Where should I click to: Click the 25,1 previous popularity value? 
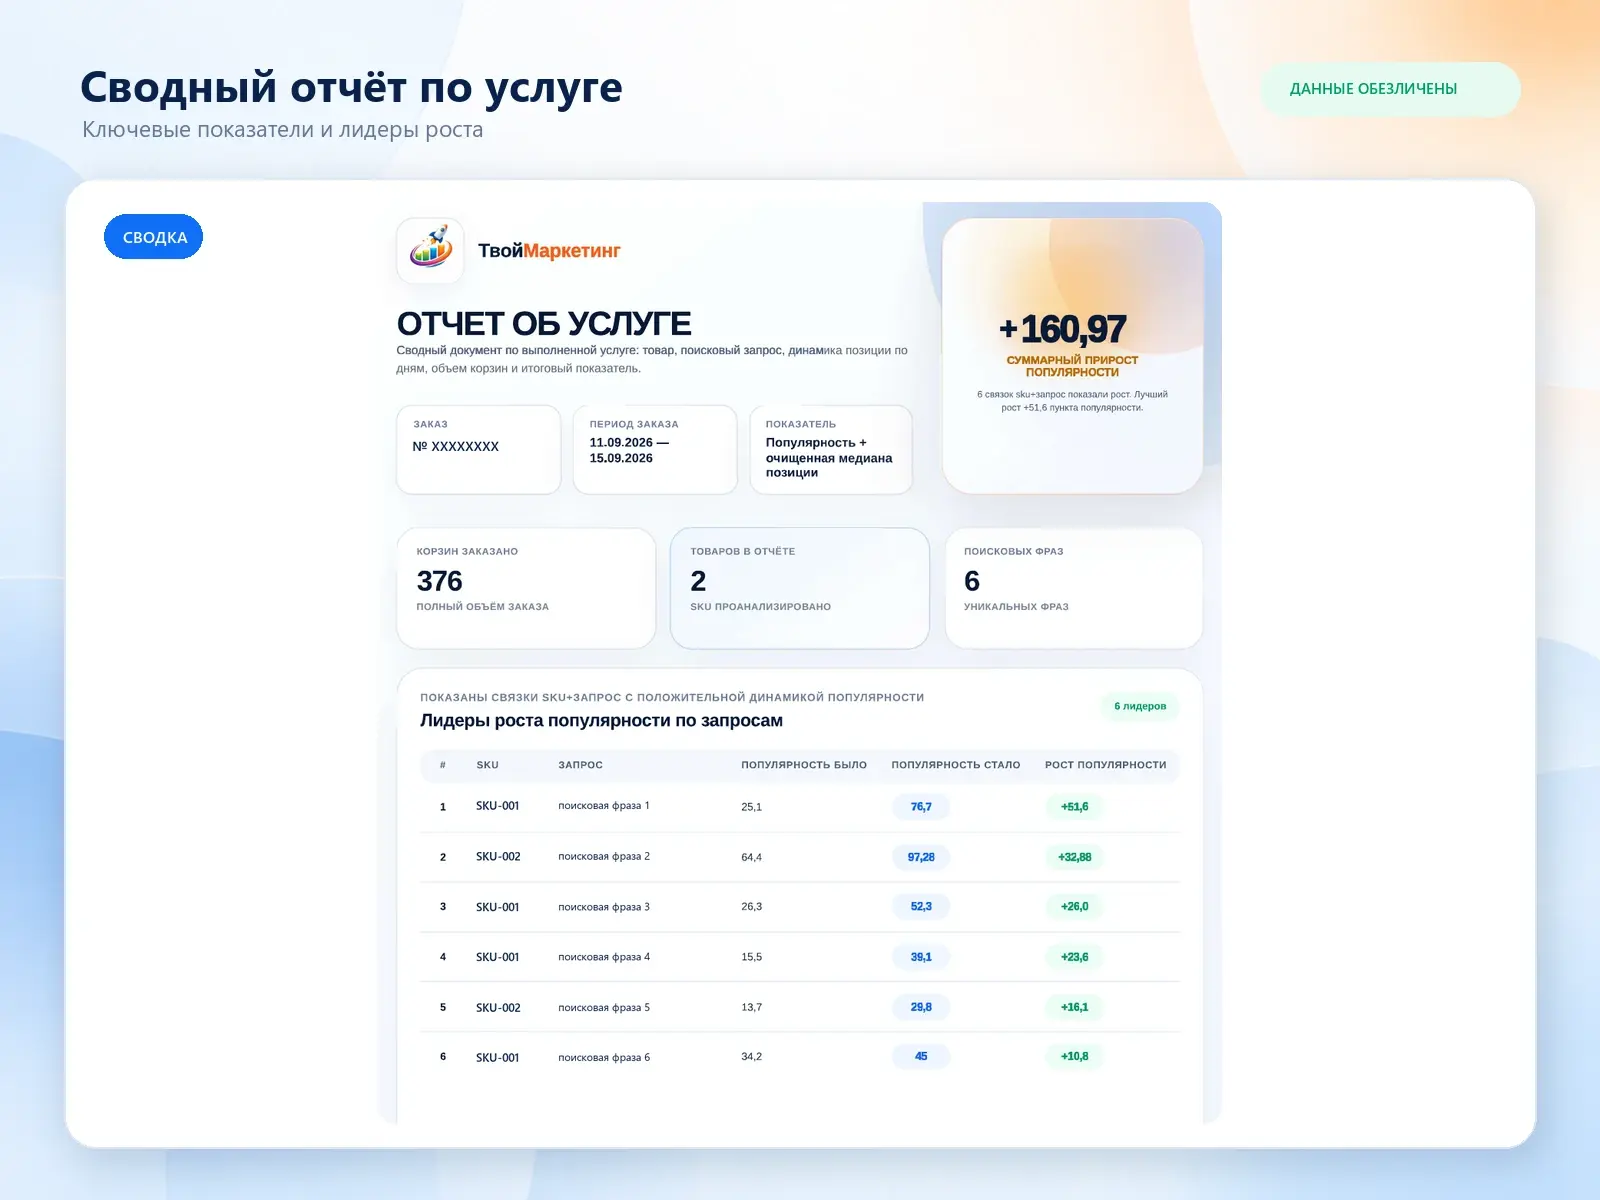click(x=751, y=807)
